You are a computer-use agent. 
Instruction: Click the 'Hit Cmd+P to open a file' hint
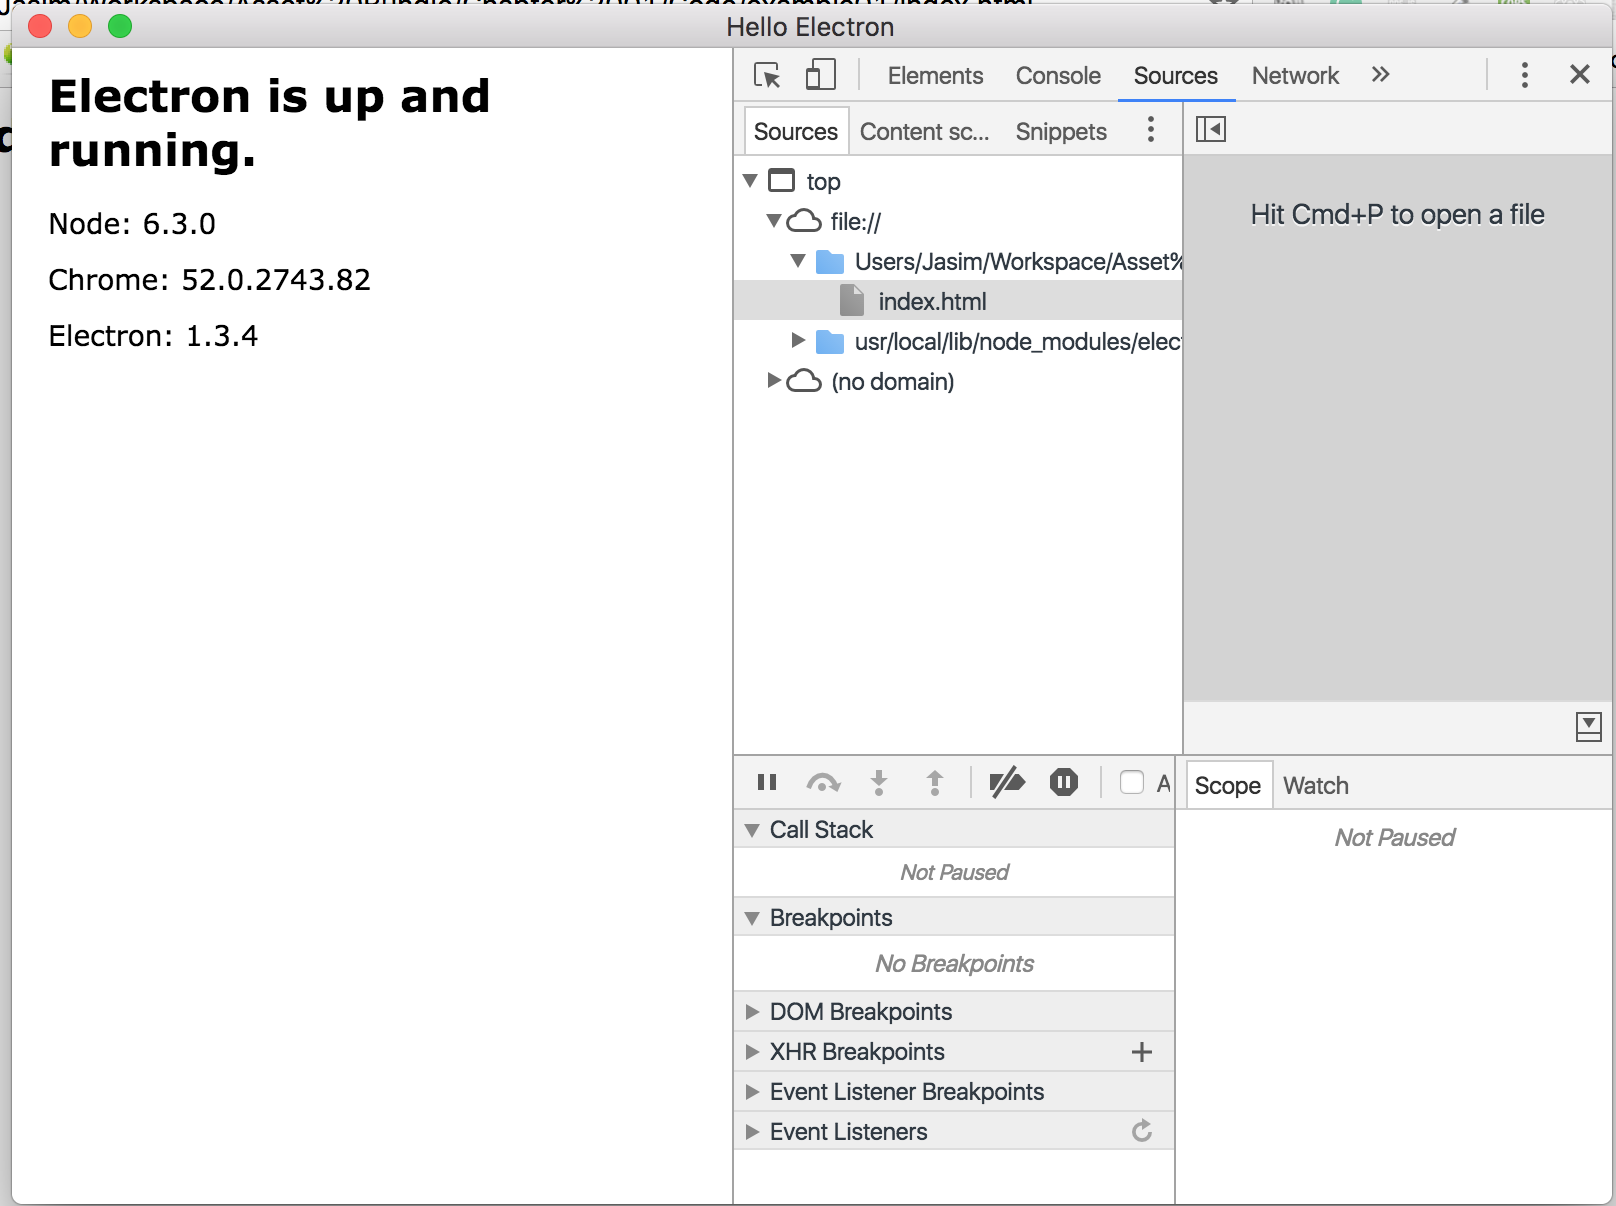pyautogui.click(x=1397, y=214)
